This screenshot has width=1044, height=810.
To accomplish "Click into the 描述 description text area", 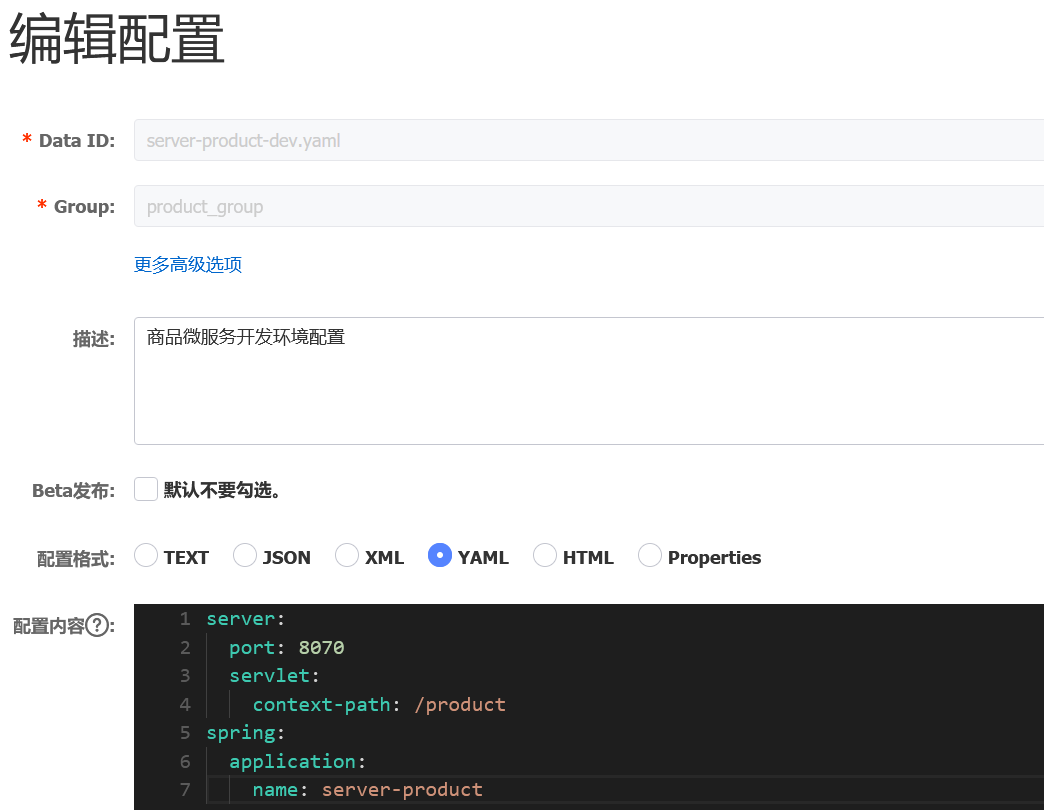I will (x=588, y=381).
